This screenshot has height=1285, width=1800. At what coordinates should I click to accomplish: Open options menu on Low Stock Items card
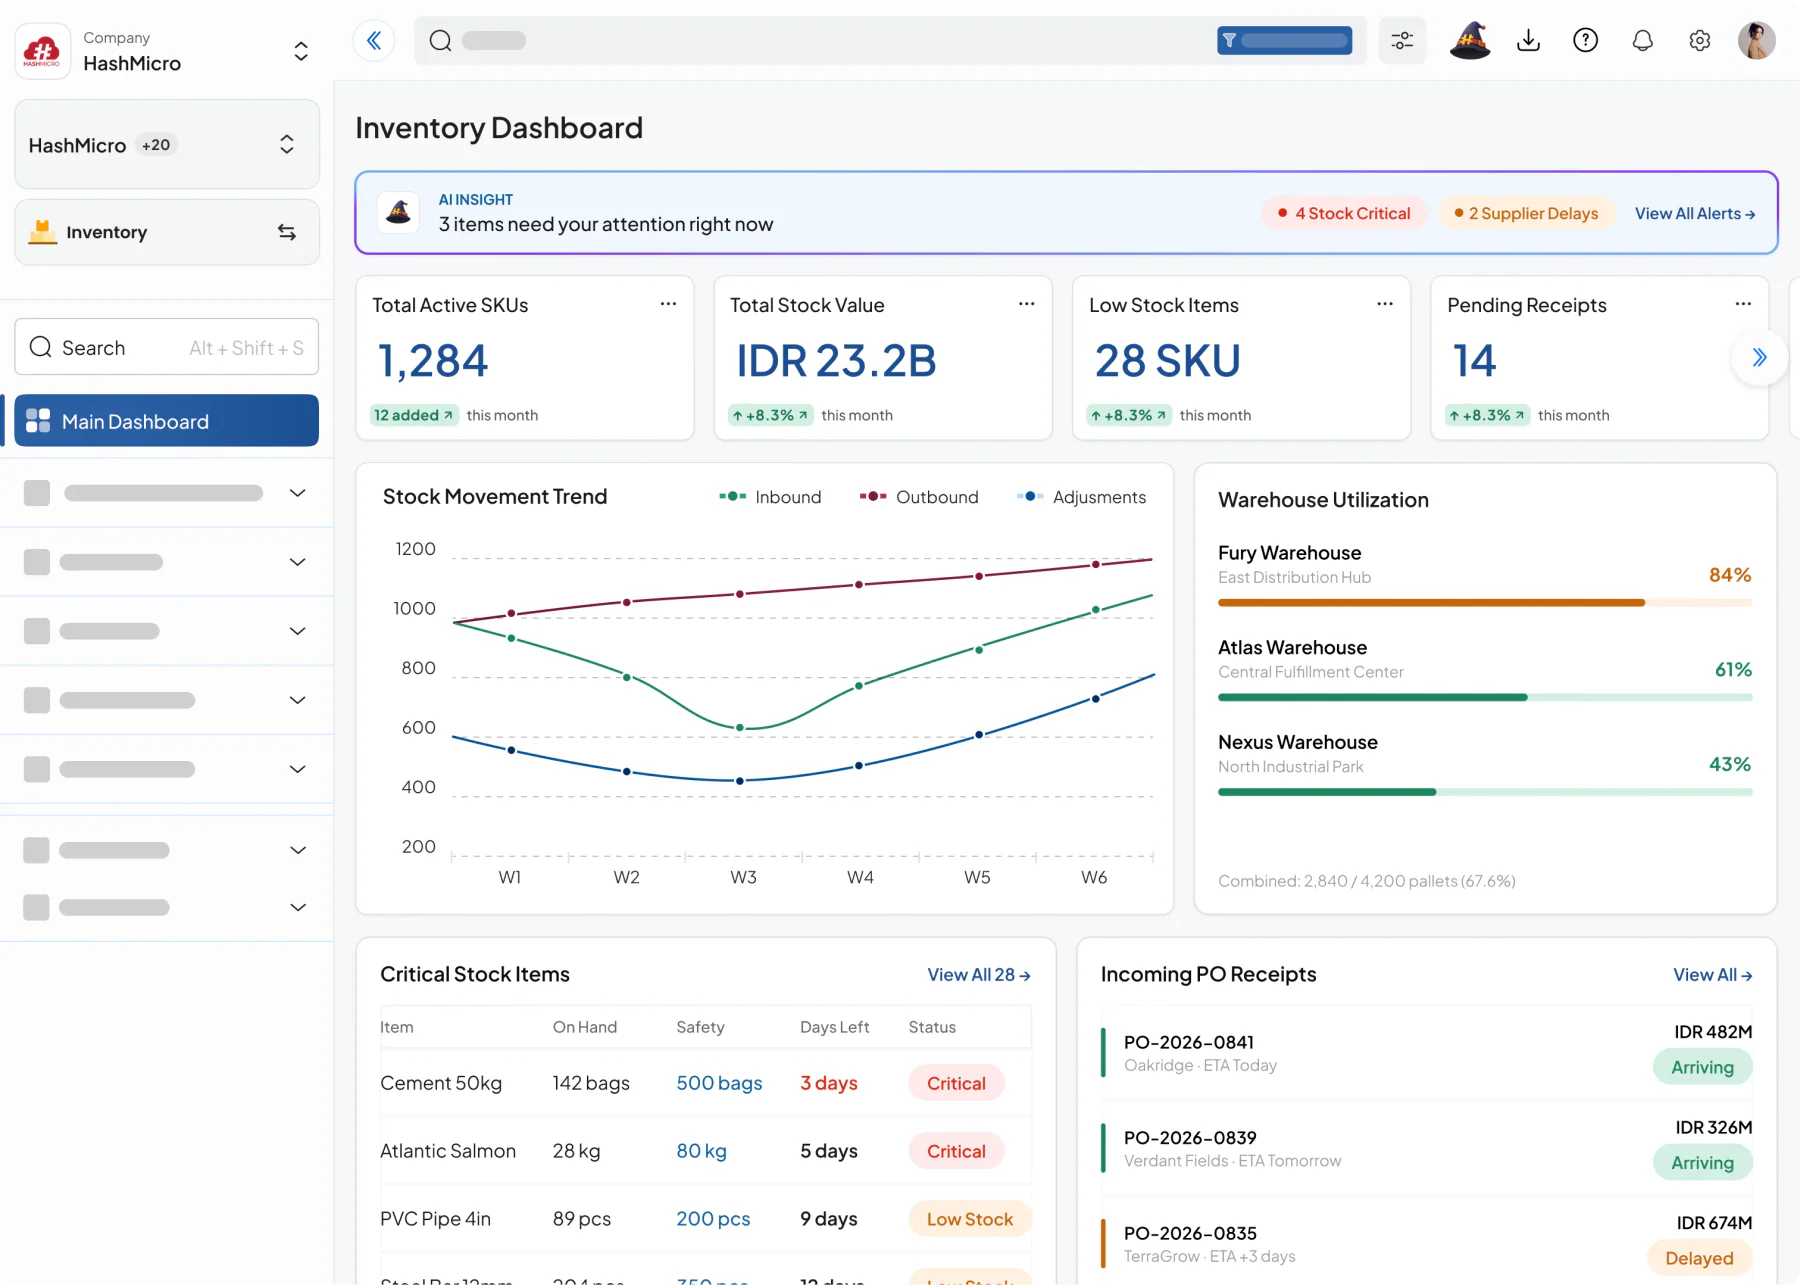[x=1384, y=304]
